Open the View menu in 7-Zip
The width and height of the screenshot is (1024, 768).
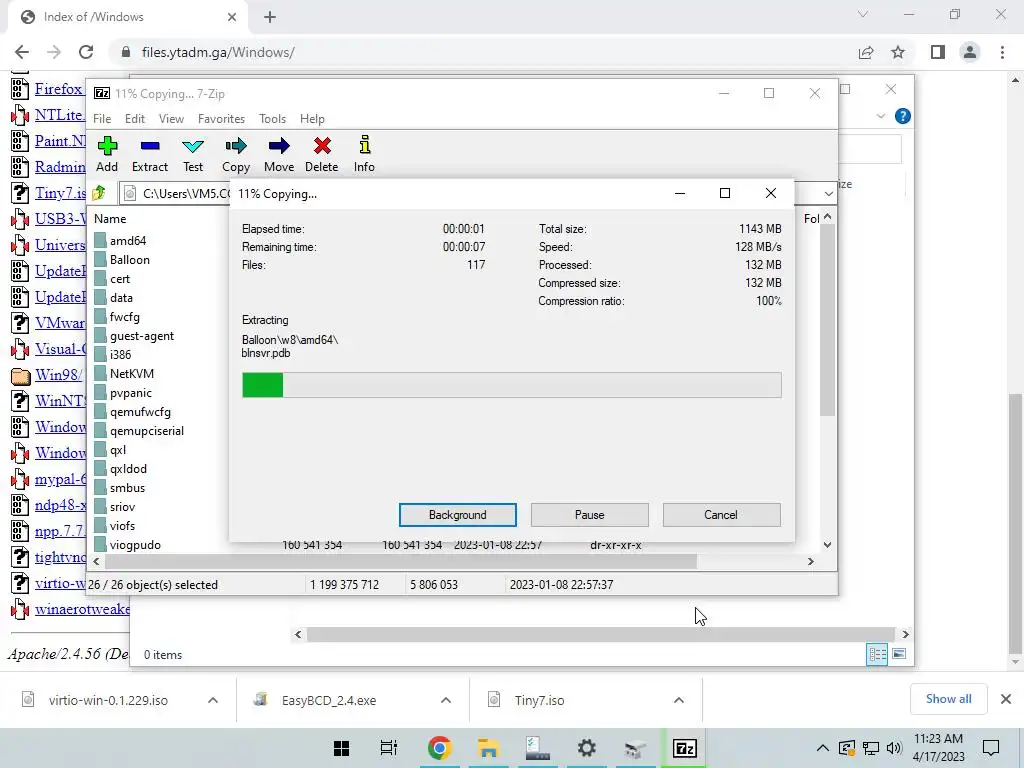[171, 119]
